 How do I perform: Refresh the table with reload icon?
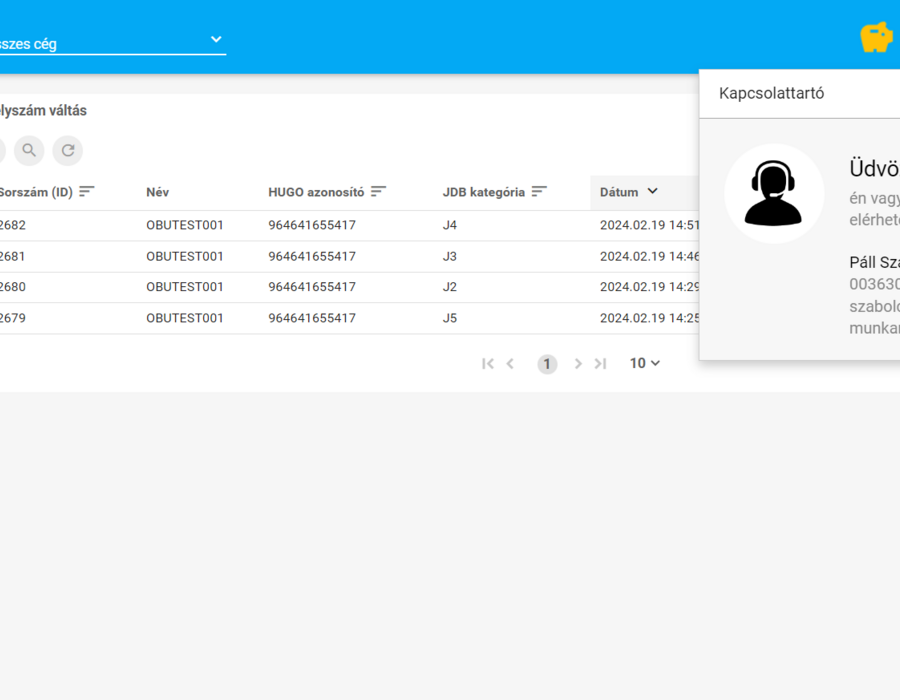point(68,150)
